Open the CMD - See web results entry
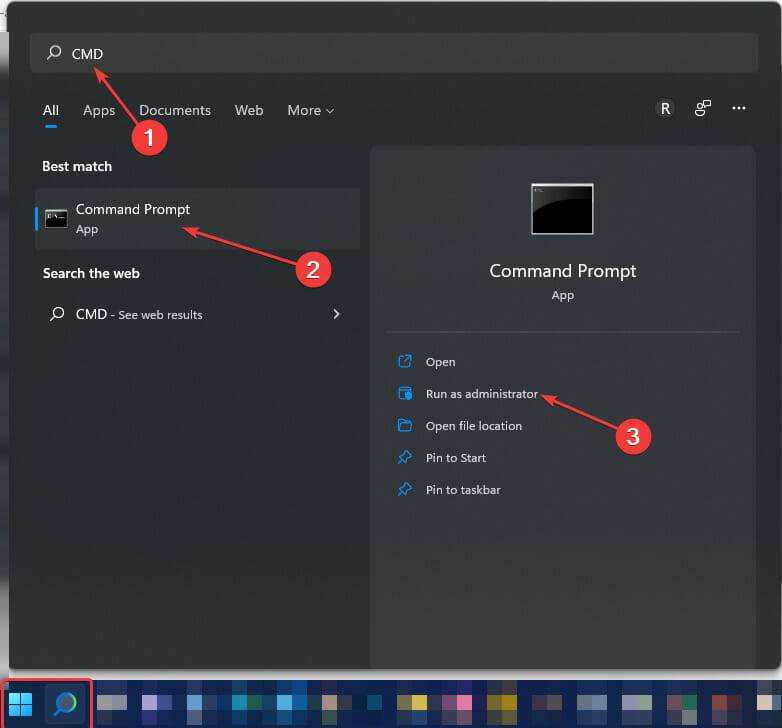The width and height of the screenshot is (782, 728). pyautogui.click(x=139, y=314)
